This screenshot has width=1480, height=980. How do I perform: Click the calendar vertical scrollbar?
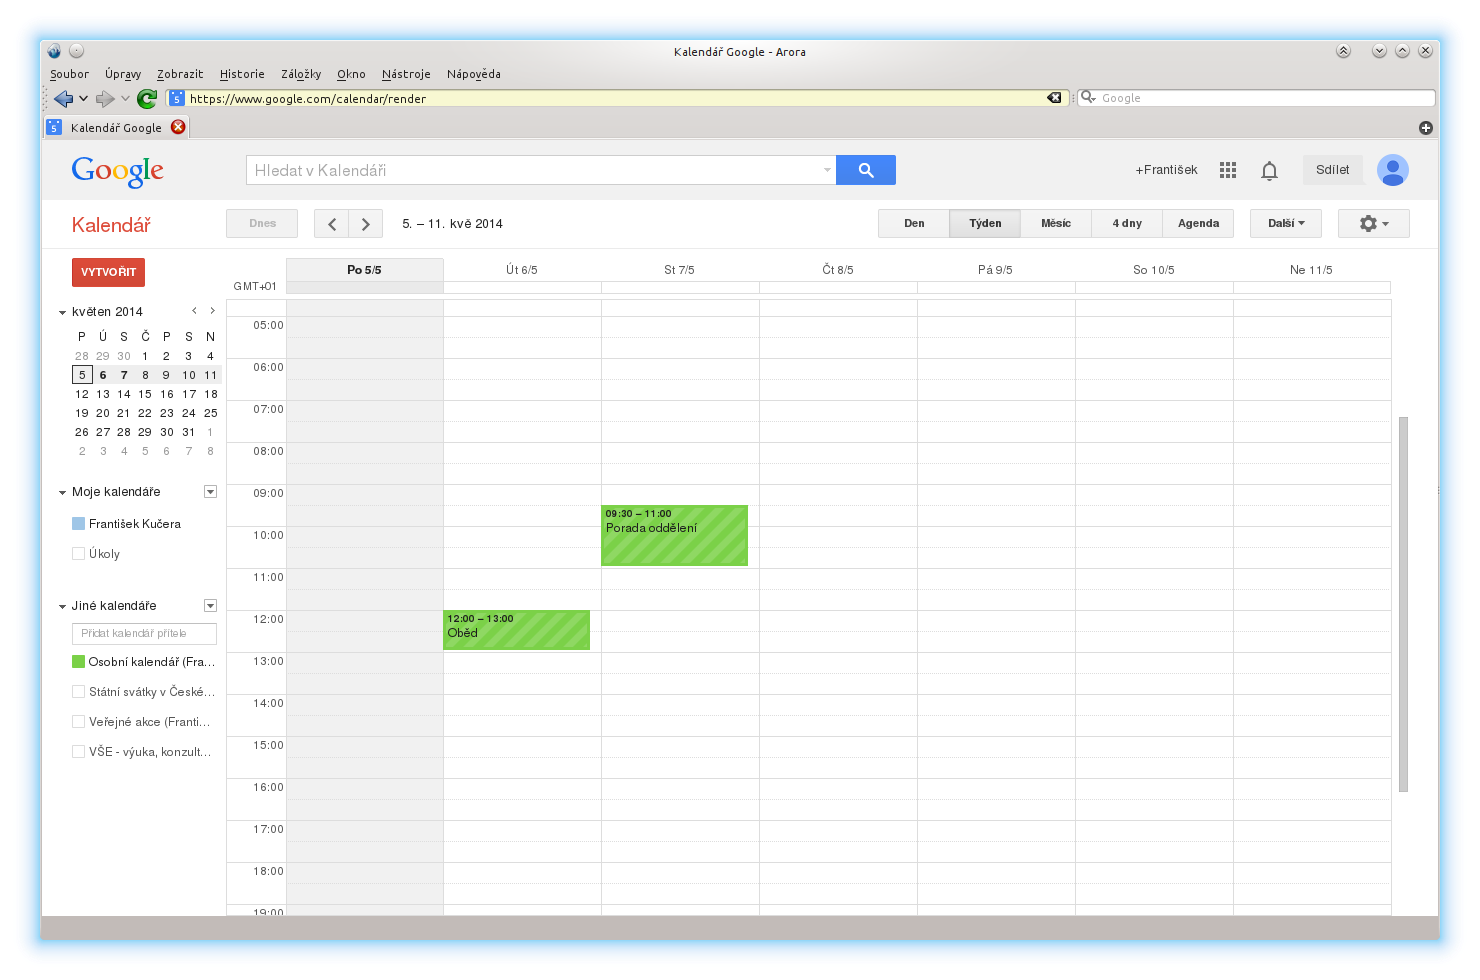click(x=1403, y=604)
